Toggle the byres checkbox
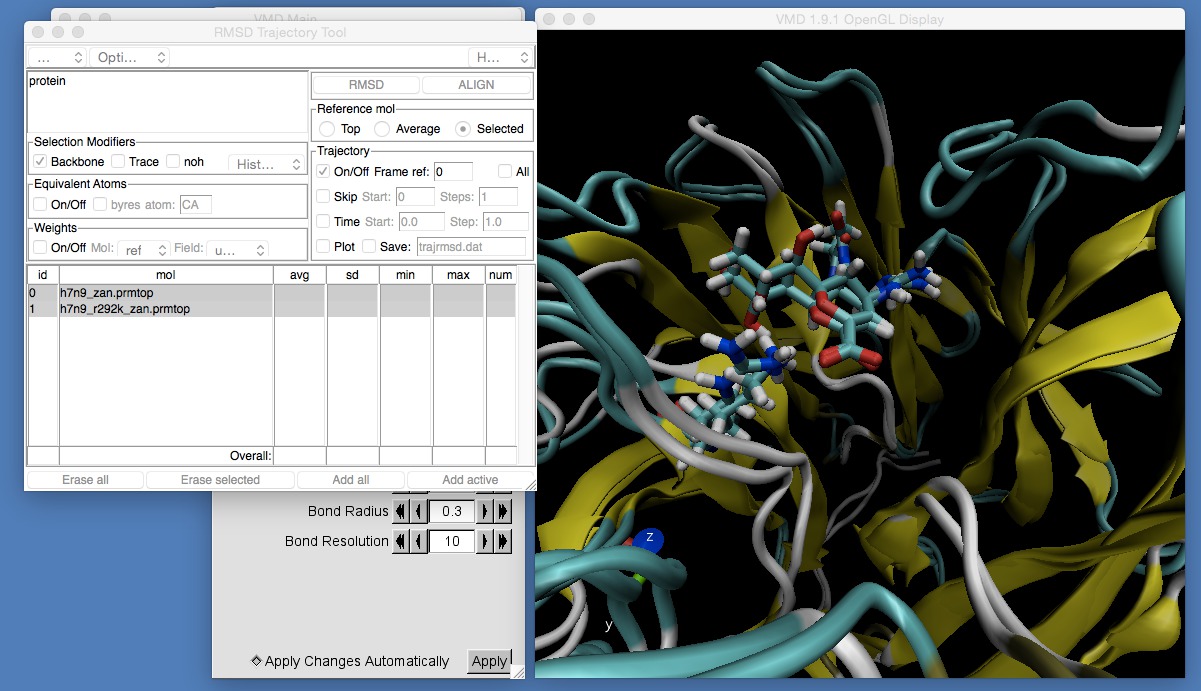 pyautogui.click(x=100, y=204)
